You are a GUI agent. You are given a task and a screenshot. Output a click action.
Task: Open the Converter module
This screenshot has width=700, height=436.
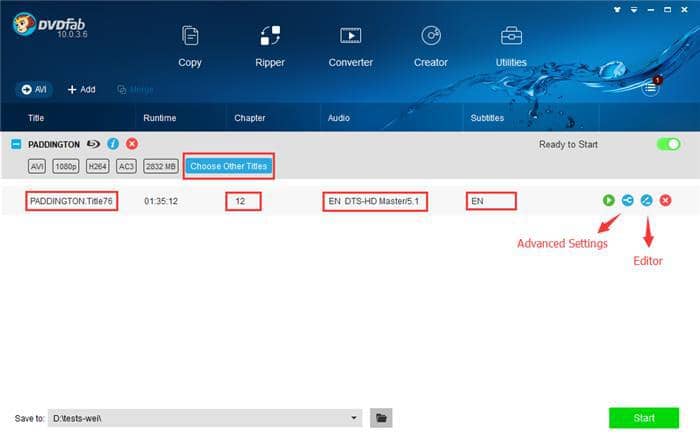click(x=350, y=47)
